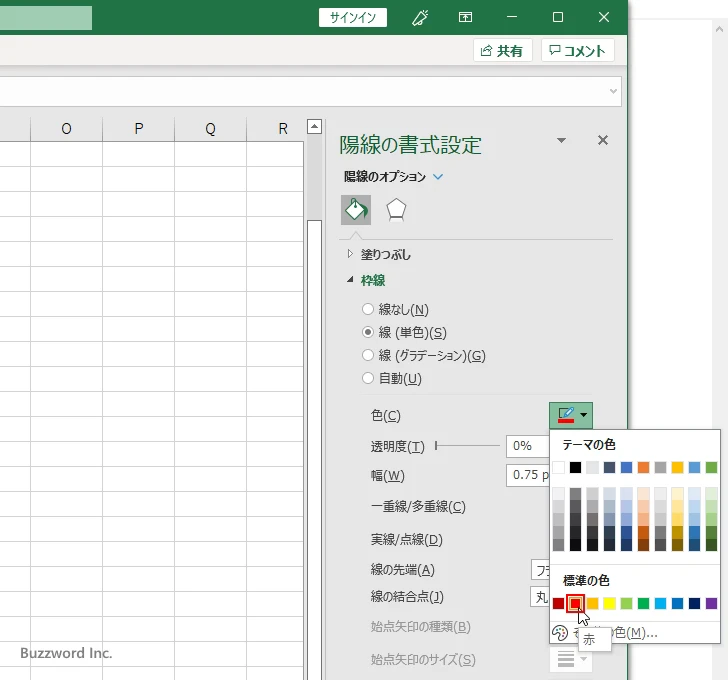Select 線 (グラデーション)(G) radio button

[x=368, y=355]
